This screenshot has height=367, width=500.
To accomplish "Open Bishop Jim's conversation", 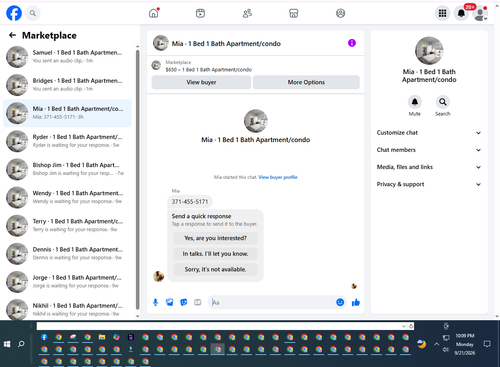I will click(67, 169).
